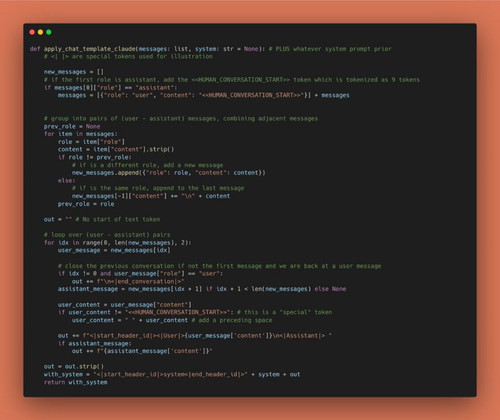Click the line appending assistant_message['content'] to out
Image resolution: width=500 pixels, height=420 pixels.
point(142,351)
